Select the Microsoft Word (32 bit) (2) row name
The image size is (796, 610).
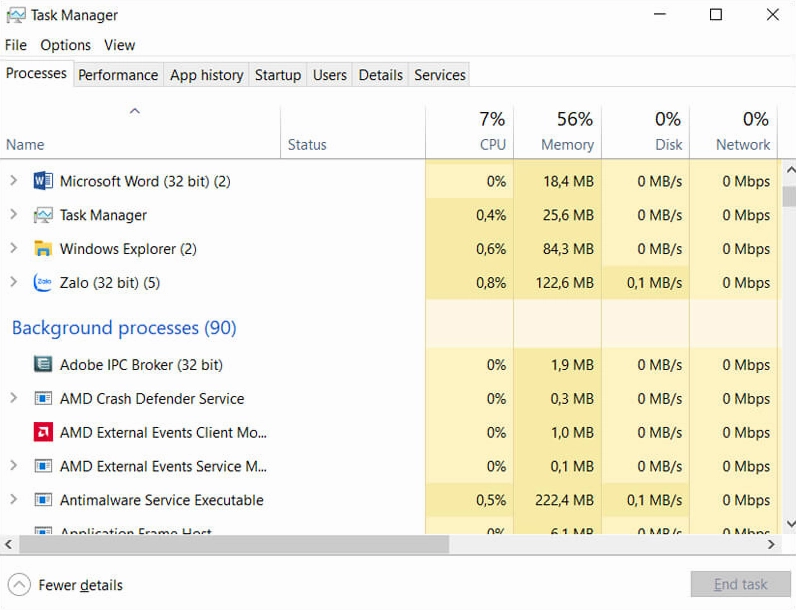(x=145, y=181)
